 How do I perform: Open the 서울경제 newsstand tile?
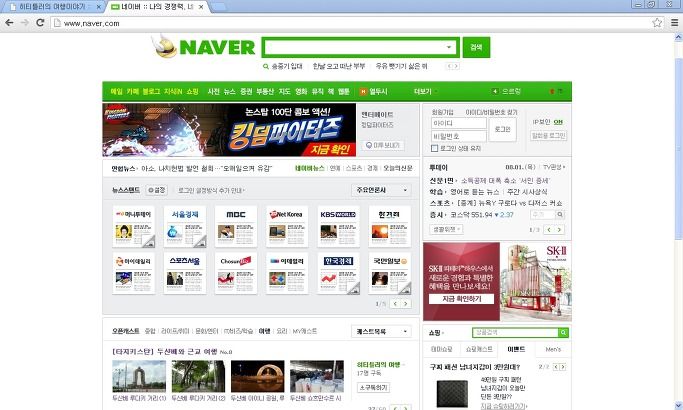[185, 227]
